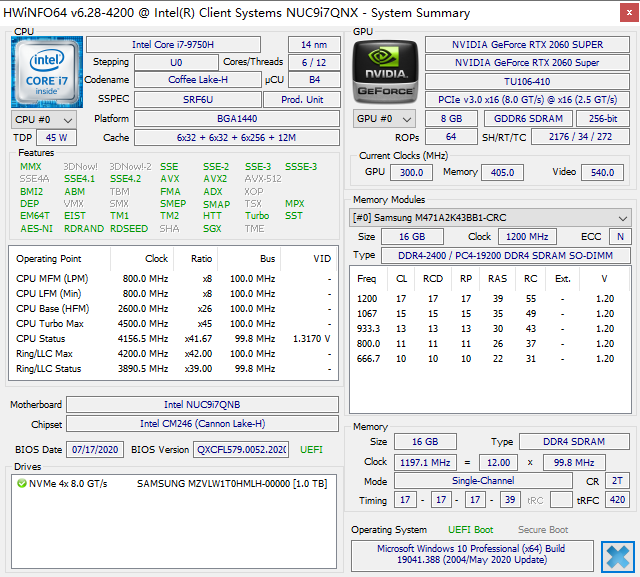This screenshot has height=577, width=640.
Task: Select the 1200 frequency row in timings table
Action: click(490, 299)
